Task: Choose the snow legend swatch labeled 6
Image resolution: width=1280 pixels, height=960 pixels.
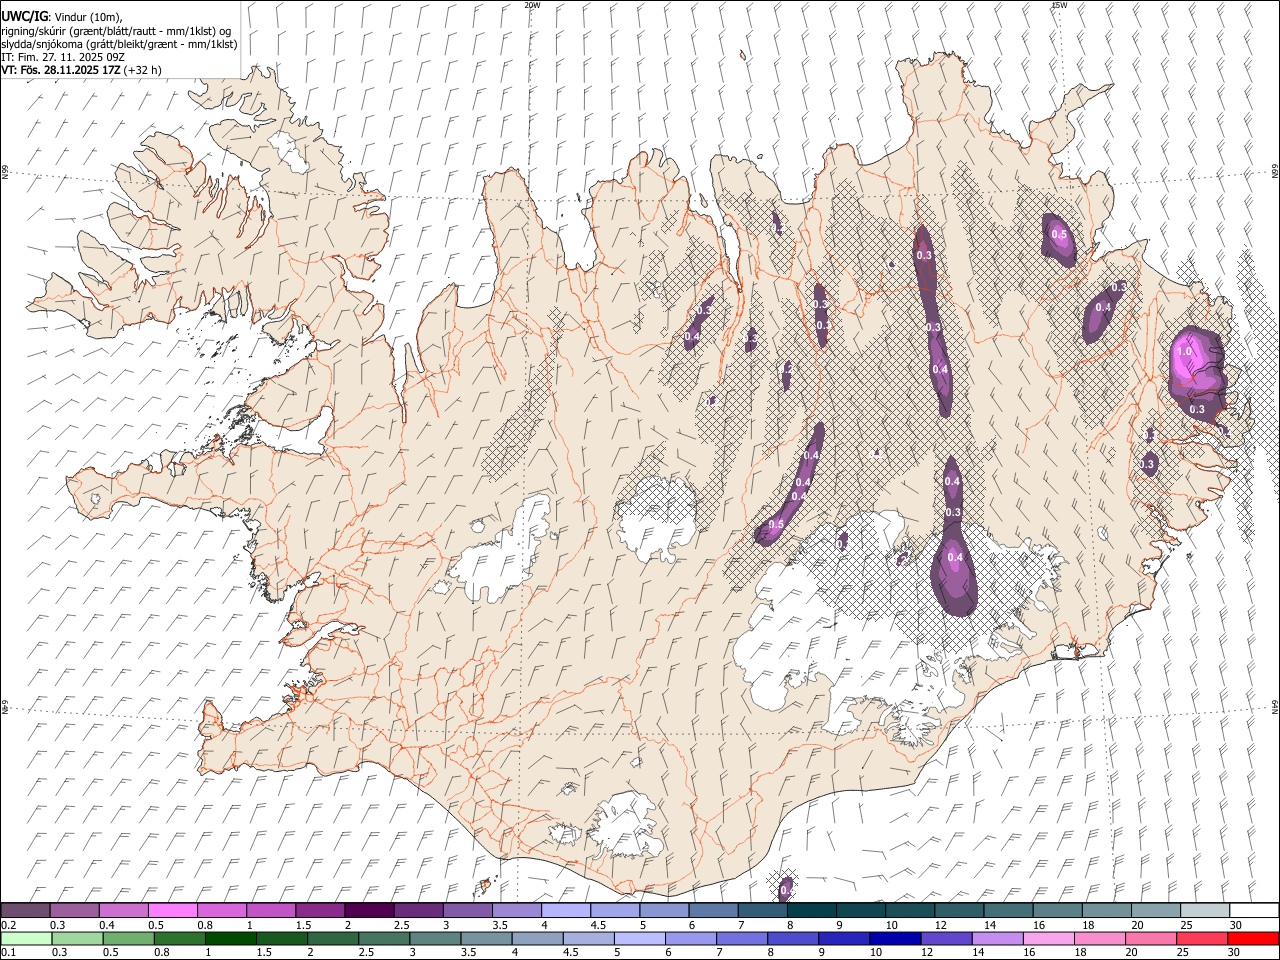Action: pyautogui.click(x=713, y=910)
